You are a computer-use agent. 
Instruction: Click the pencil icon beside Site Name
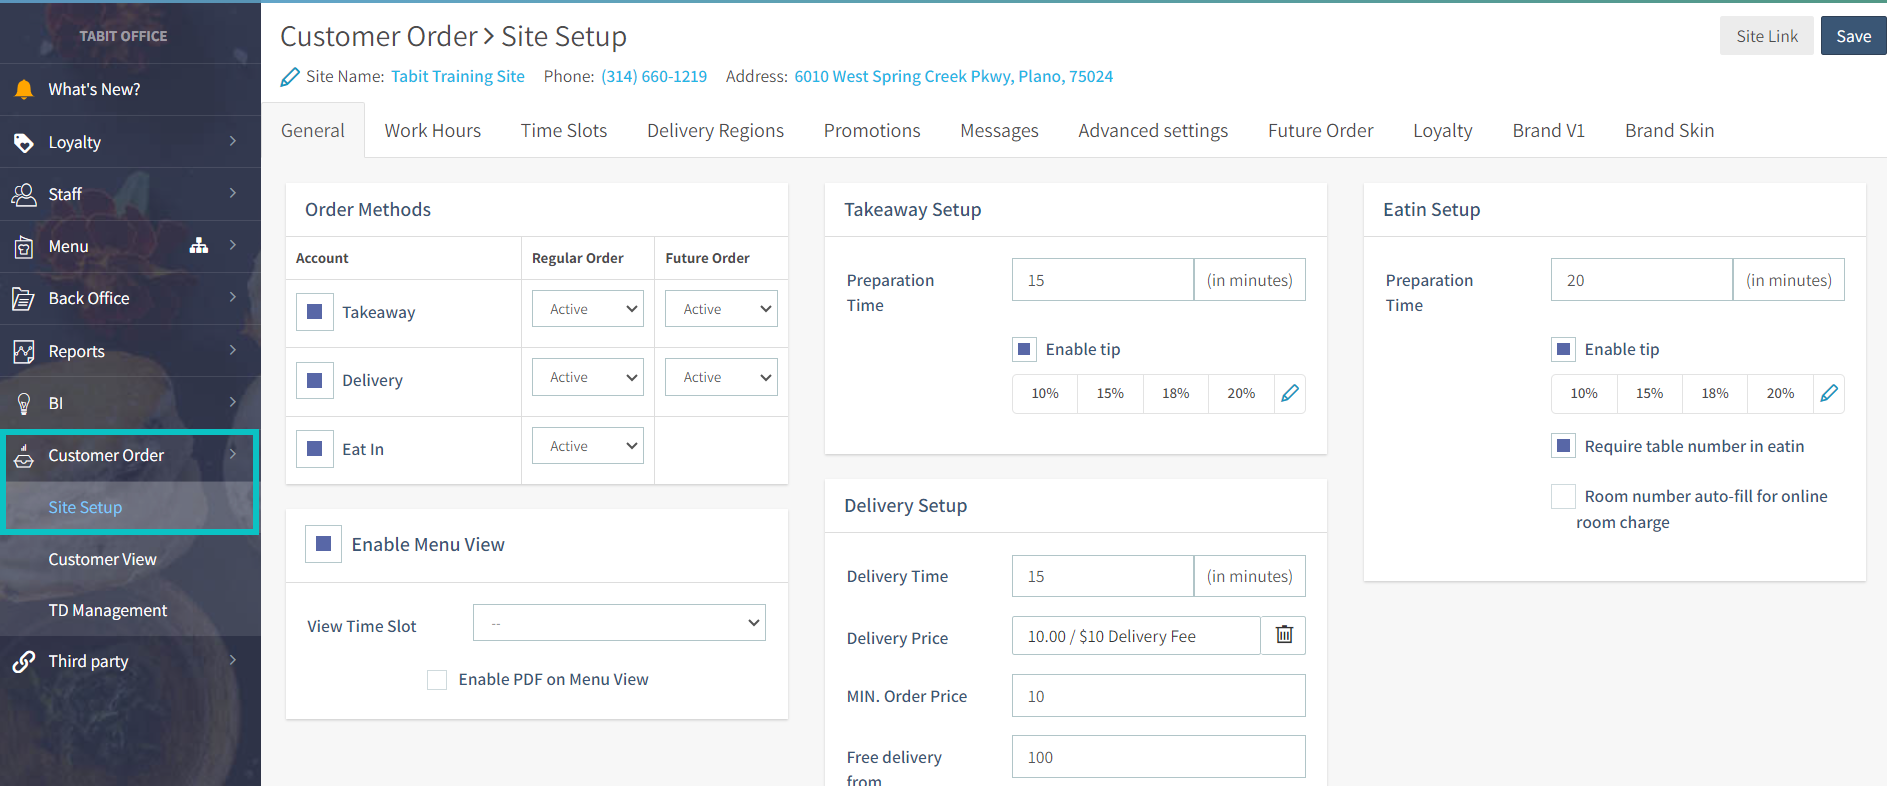(290, 77)
